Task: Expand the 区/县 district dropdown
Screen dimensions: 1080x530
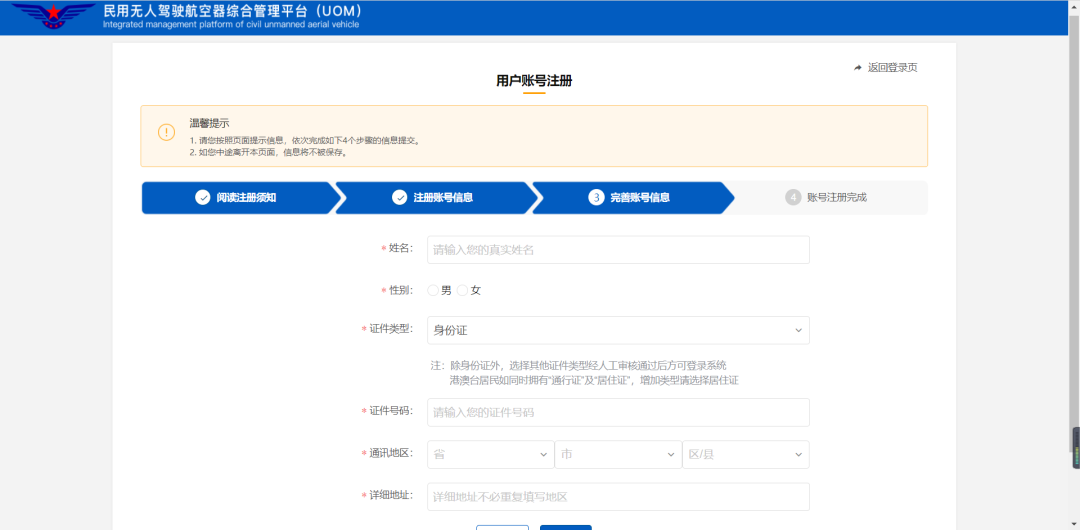Action: click(x=745, y=454)
